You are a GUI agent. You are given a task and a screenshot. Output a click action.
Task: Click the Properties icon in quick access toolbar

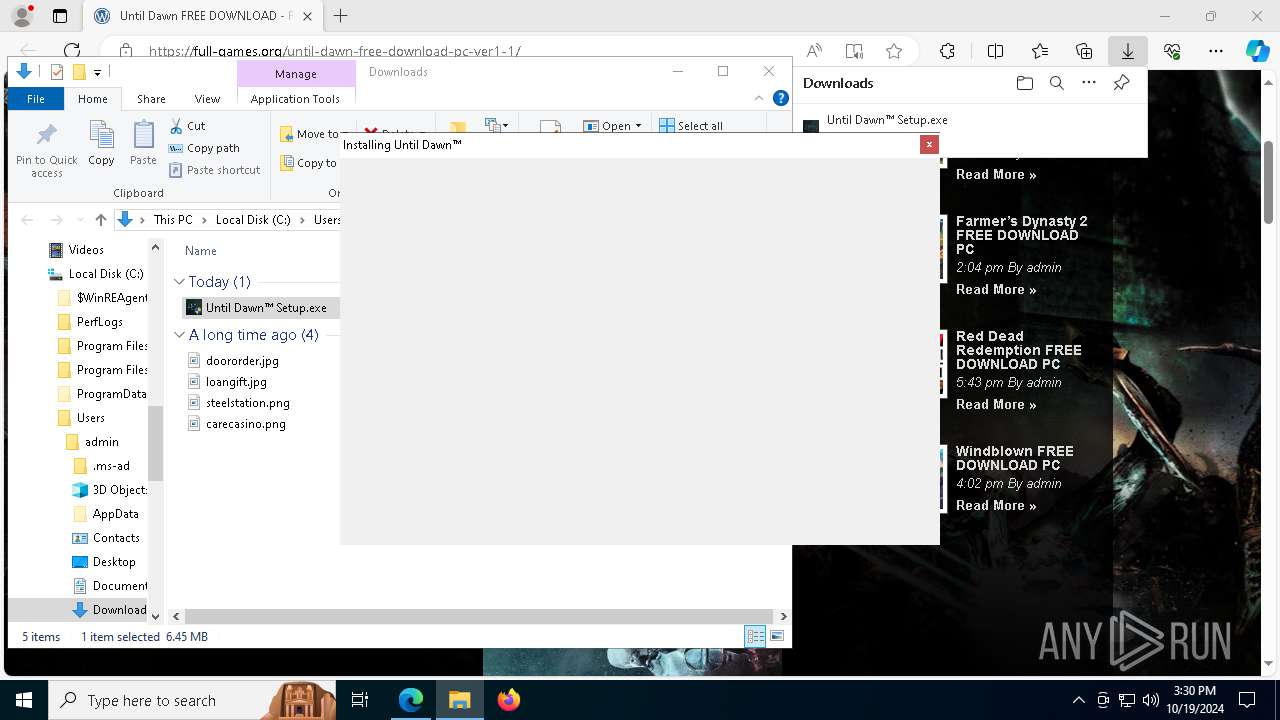pyautogui.click(x=57, y=72)
